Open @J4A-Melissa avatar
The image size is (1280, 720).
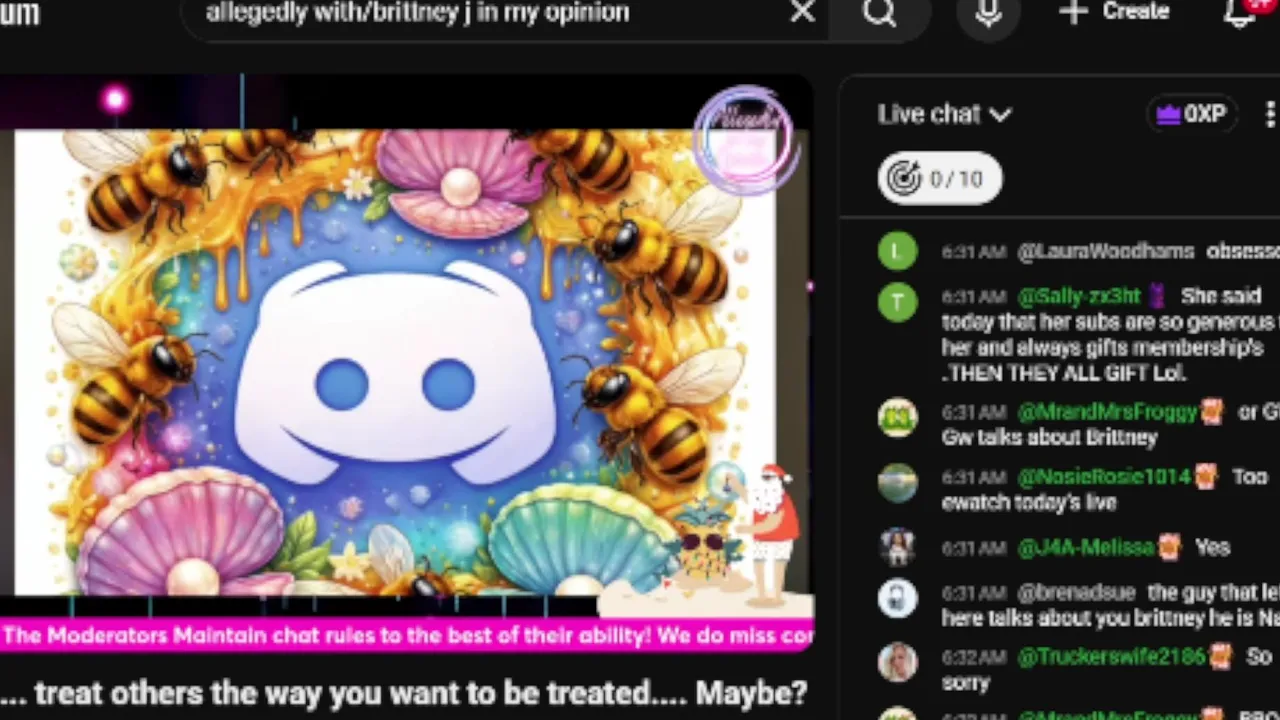tap(897, 546)
